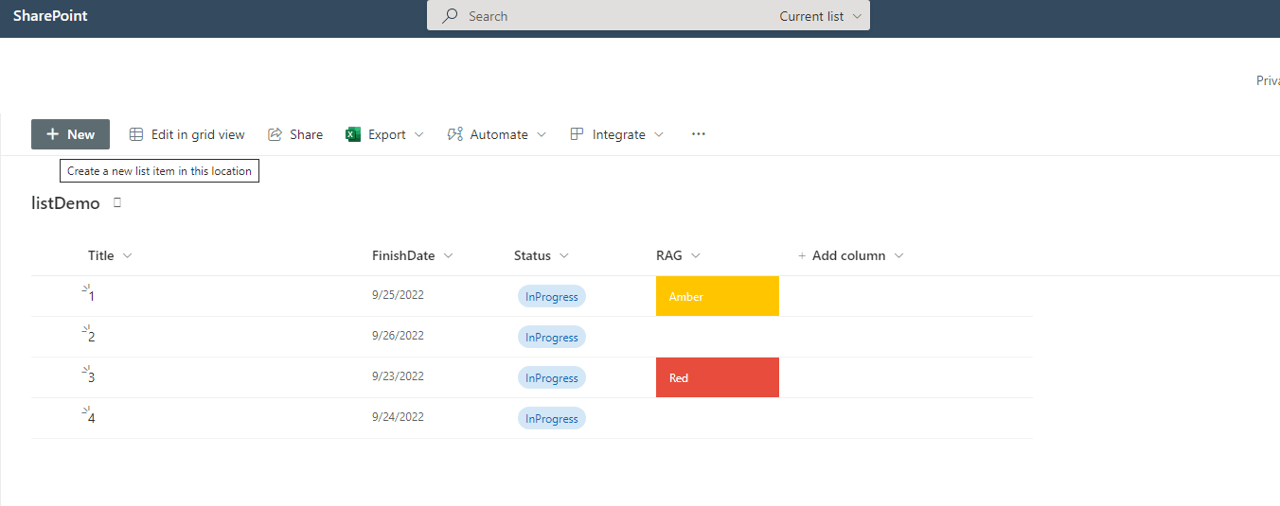Open the Current list scope dropdown
Screen dimensions: 1280x506
click(x=821, y=16)
